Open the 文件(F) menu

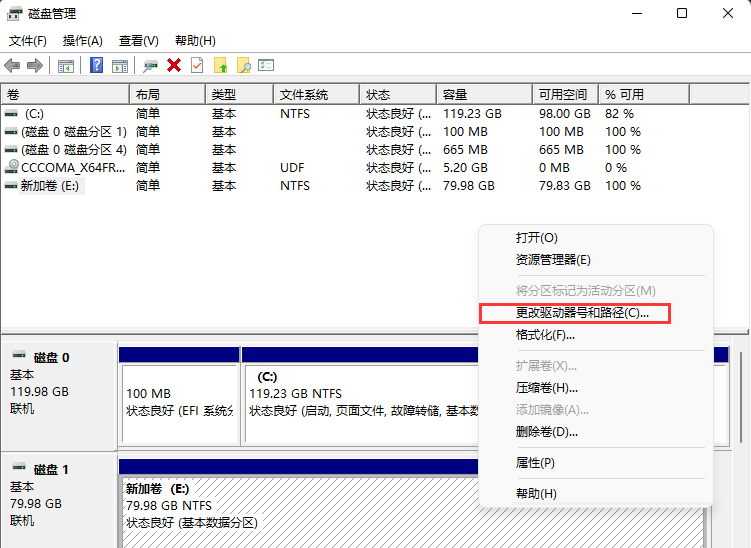coord(28,41)
